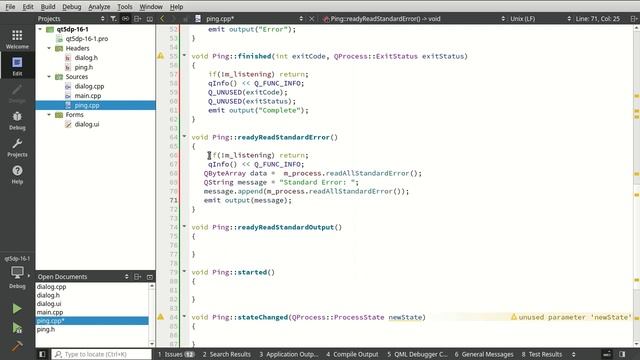
Task: Split the Open Documents panel
Action: click(138, 276)
